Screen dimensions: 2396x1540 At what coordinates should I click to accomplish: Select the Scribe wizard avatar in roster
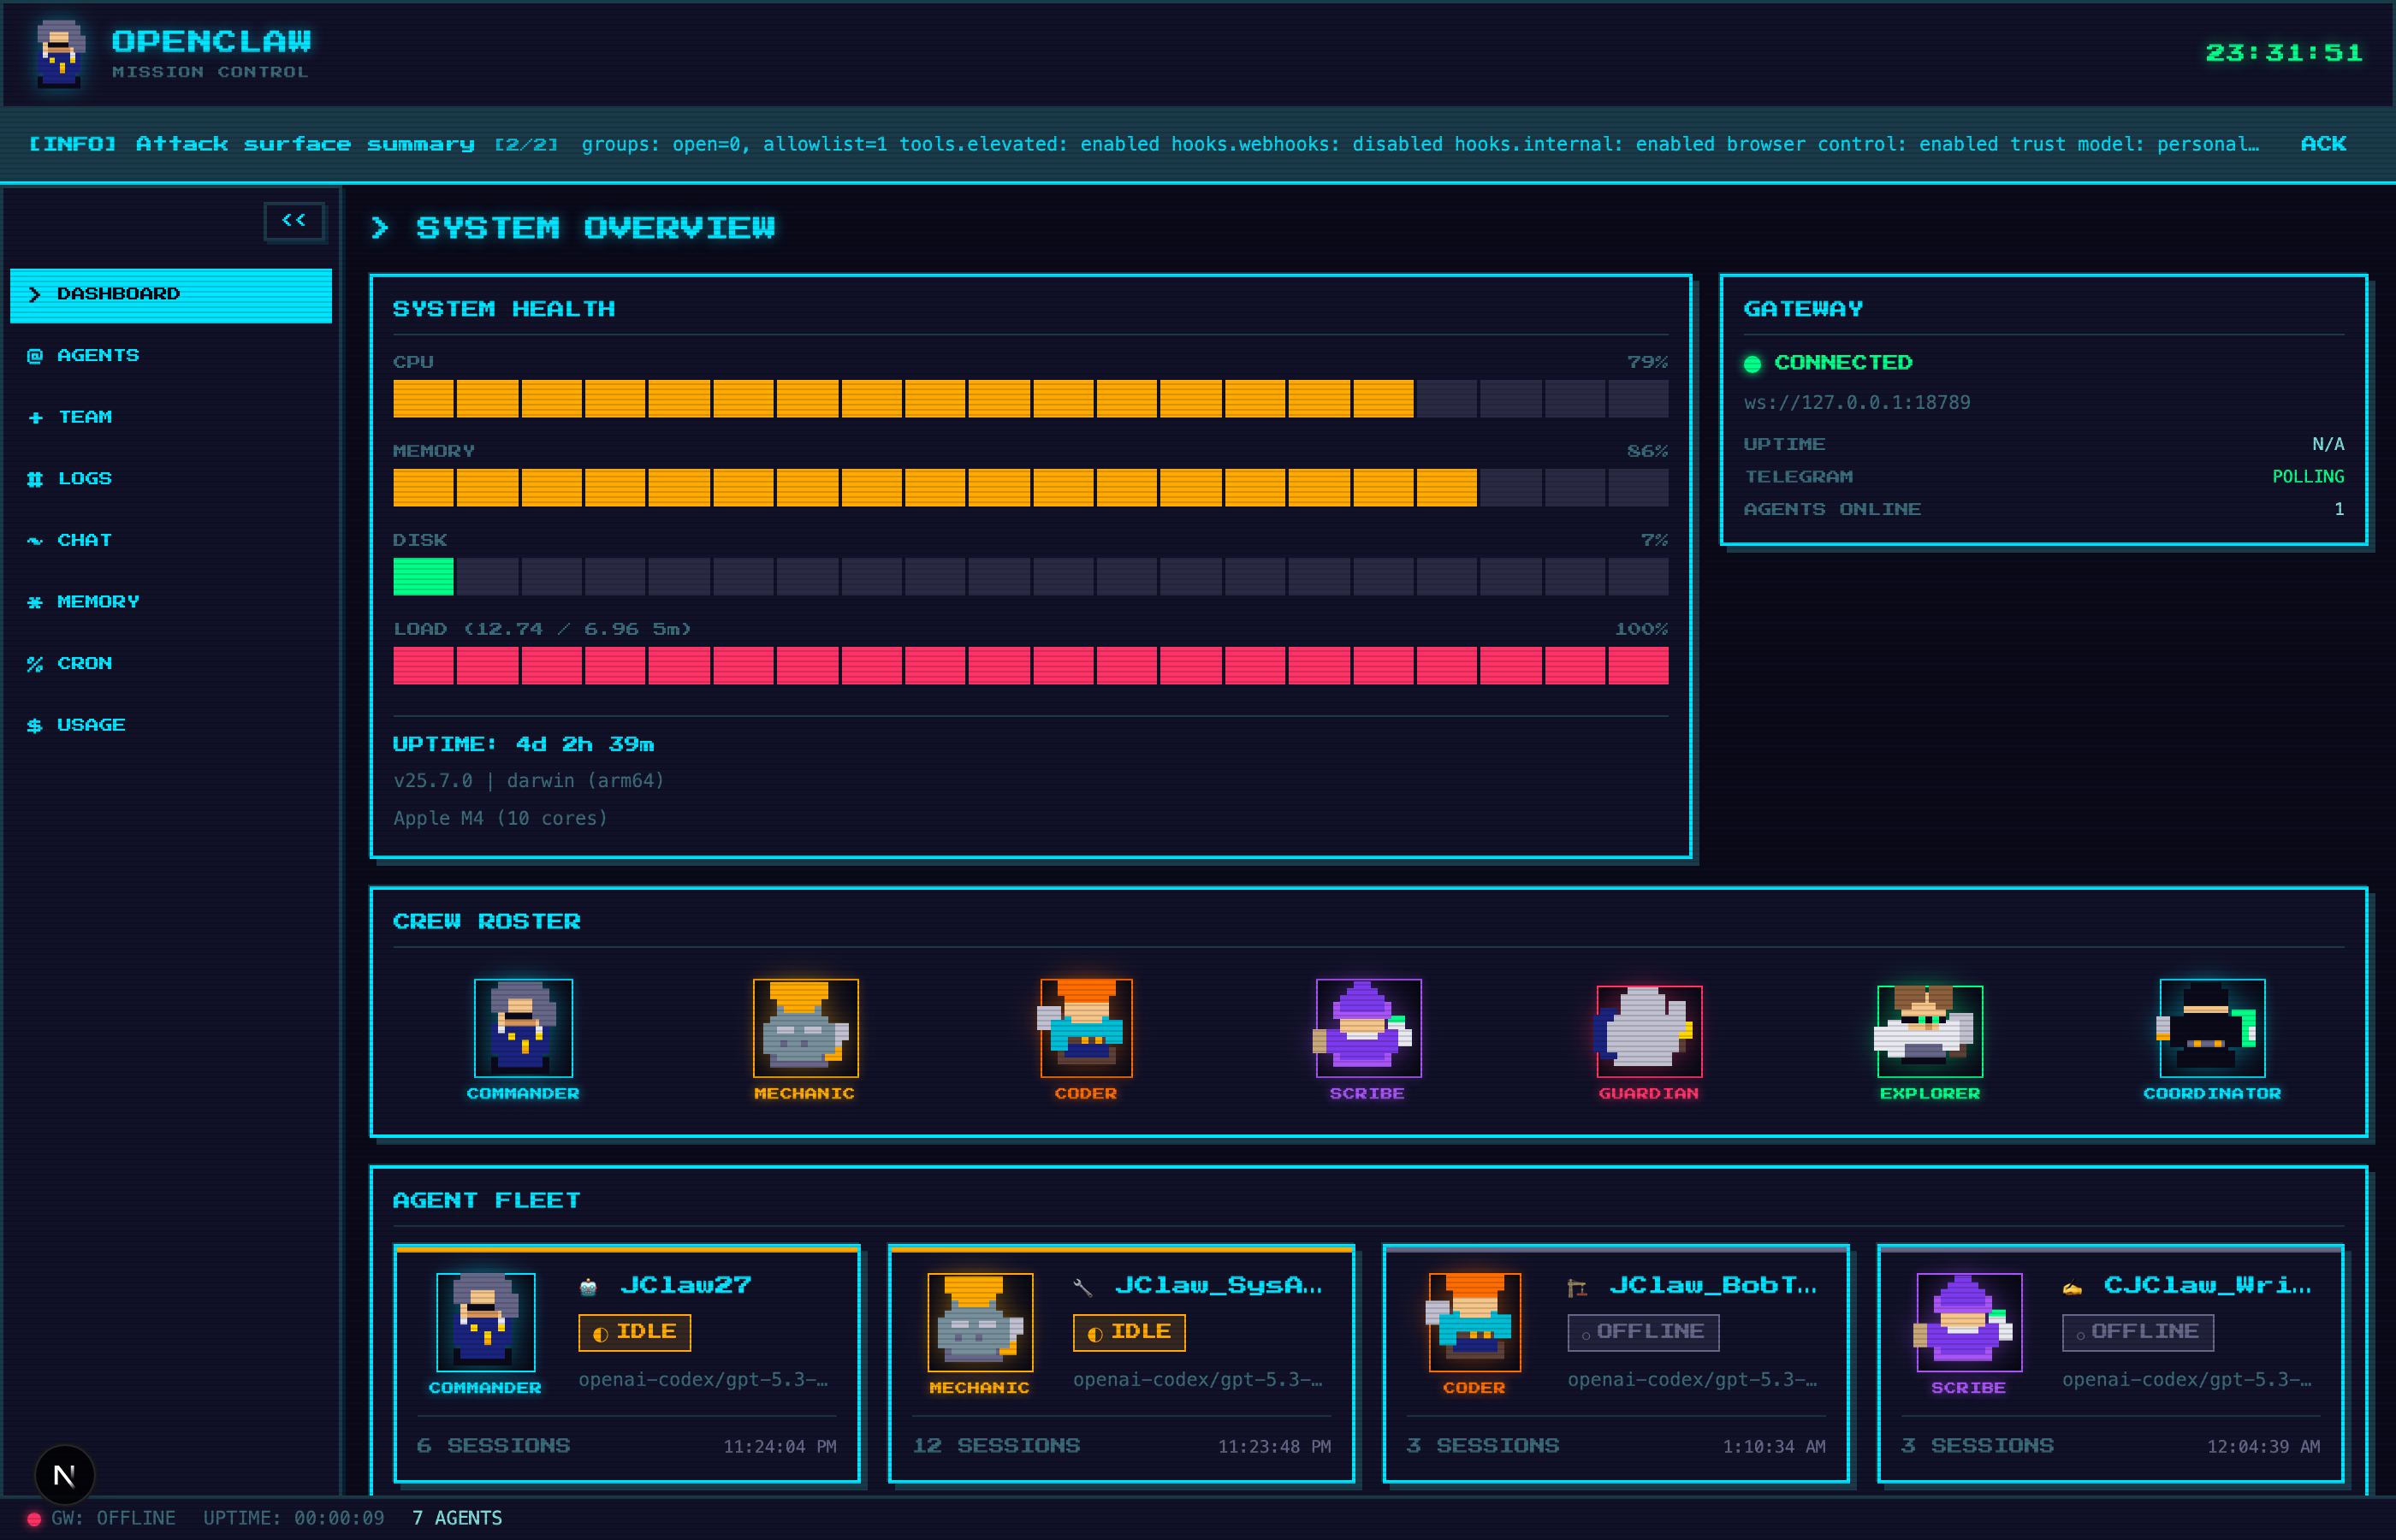tap(1368, 1027)
